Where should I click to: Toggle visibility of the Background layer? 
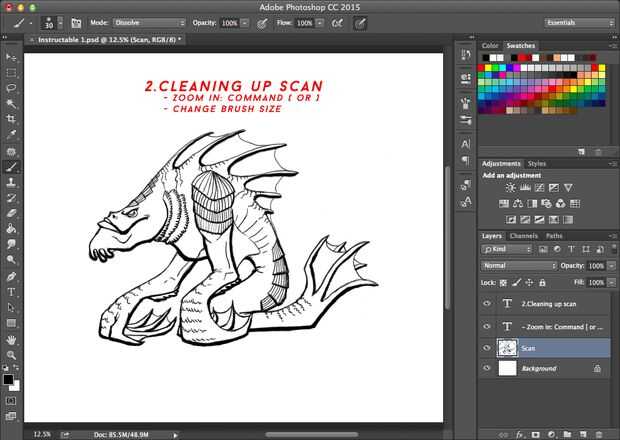click(x=487, y=369)
